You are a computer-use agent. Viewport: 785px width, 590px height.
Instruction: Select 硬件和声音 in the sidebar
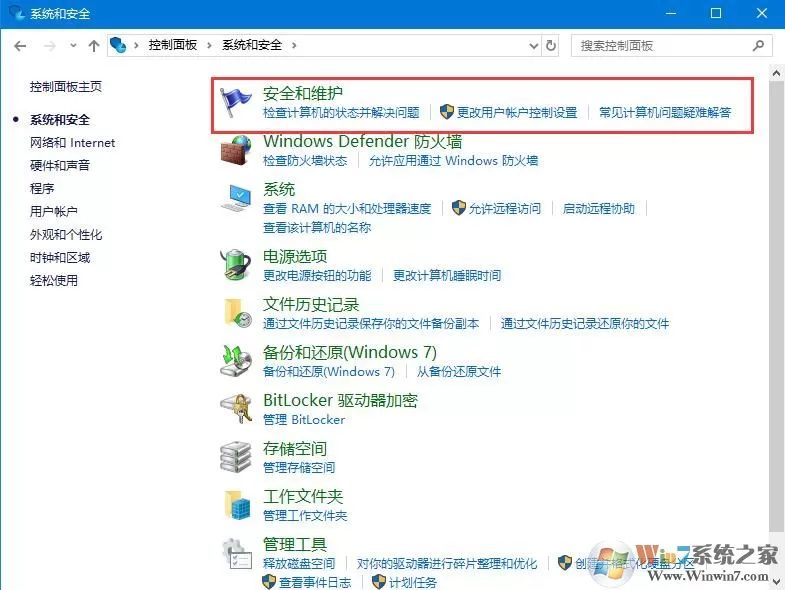[x=60, y=165]
